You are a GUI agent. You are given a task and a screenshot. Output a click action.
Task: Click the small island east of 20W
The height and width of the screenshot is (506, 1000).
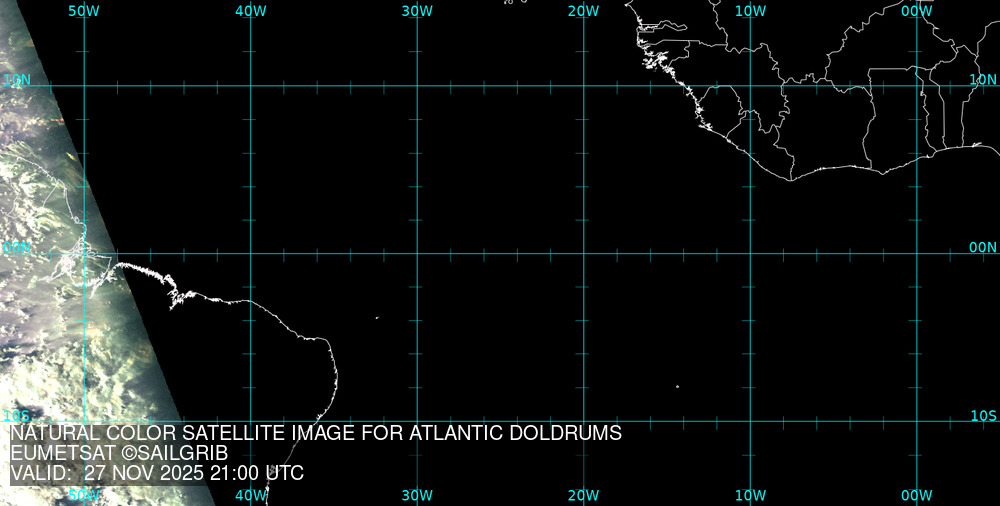tap(677, 387)
